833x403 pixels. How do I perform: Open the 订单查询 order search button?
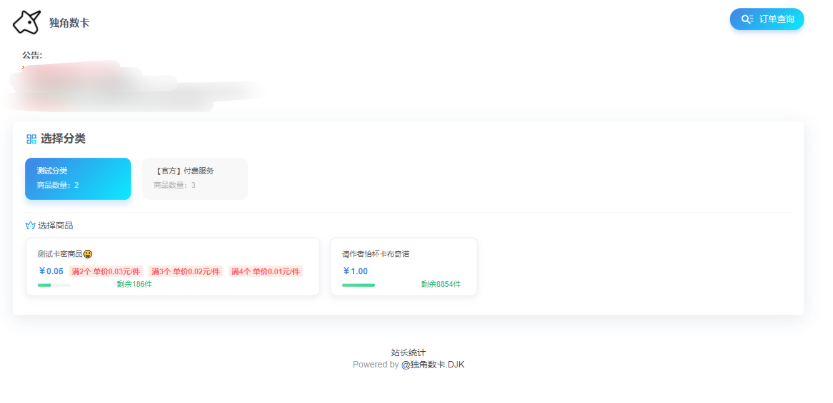pos(766,19)
